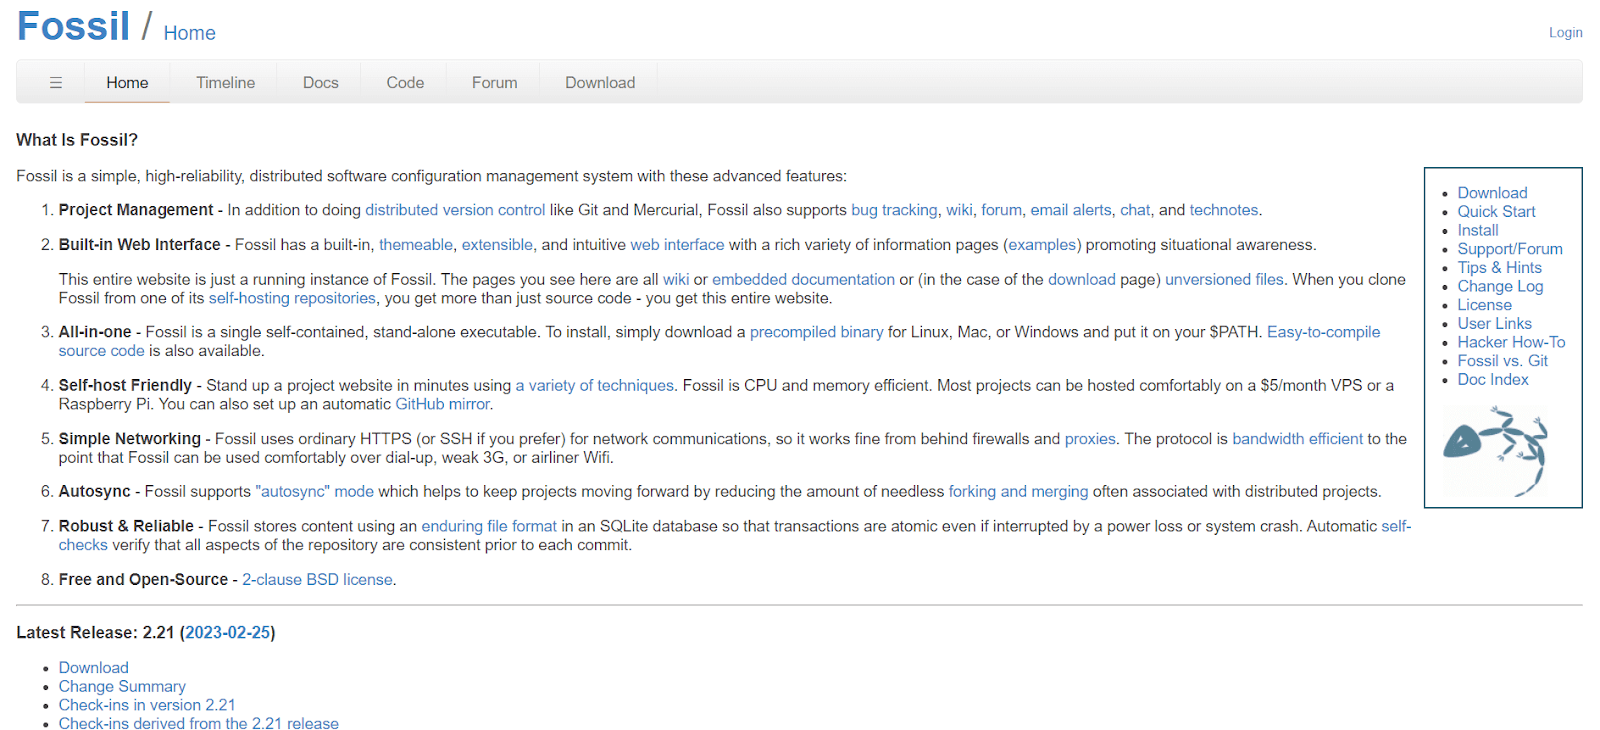Follow the forking and merging link

[x=1018, y=492]
